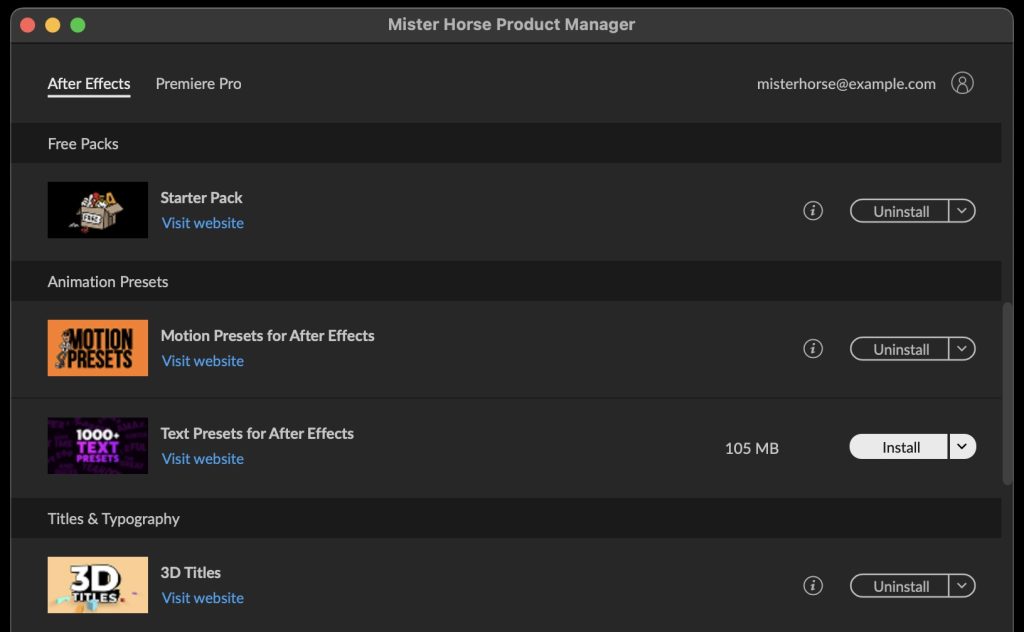Switch to the Premiere Pro tab

pyautogui.click(x=198, y=84)
